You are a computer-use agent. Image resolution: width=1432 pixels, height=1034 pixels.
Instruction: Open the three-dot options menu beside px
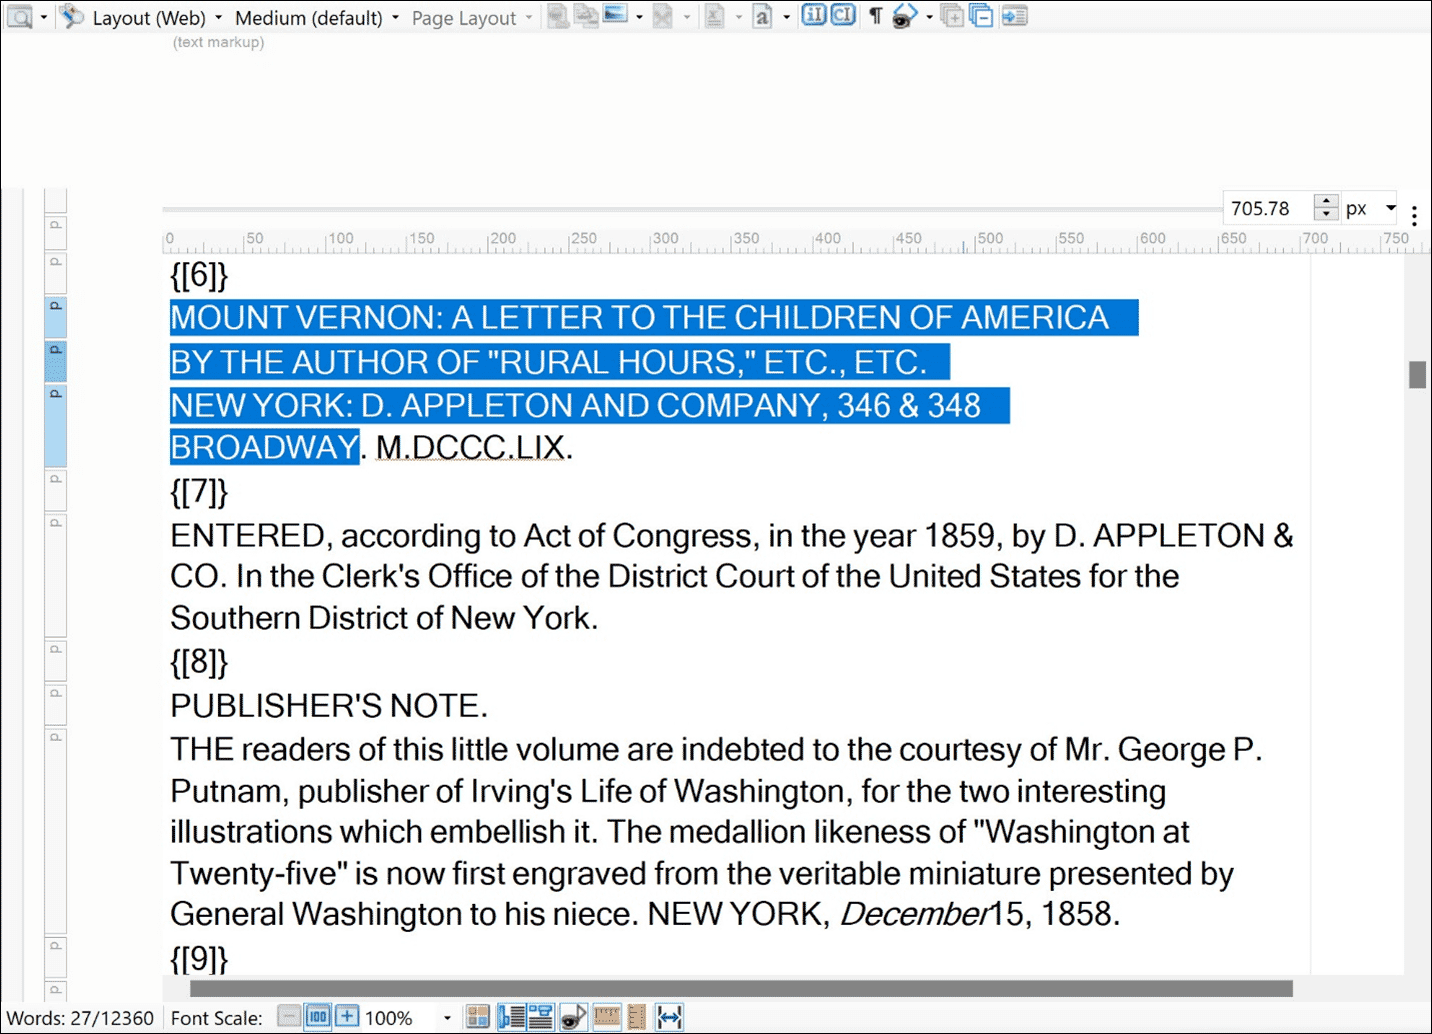1414,215
